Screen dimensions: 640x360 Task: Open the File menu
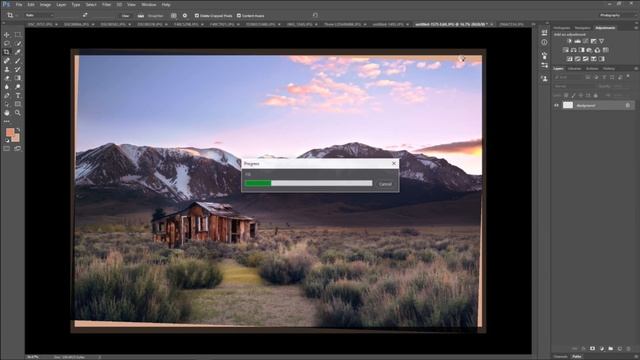19,4
